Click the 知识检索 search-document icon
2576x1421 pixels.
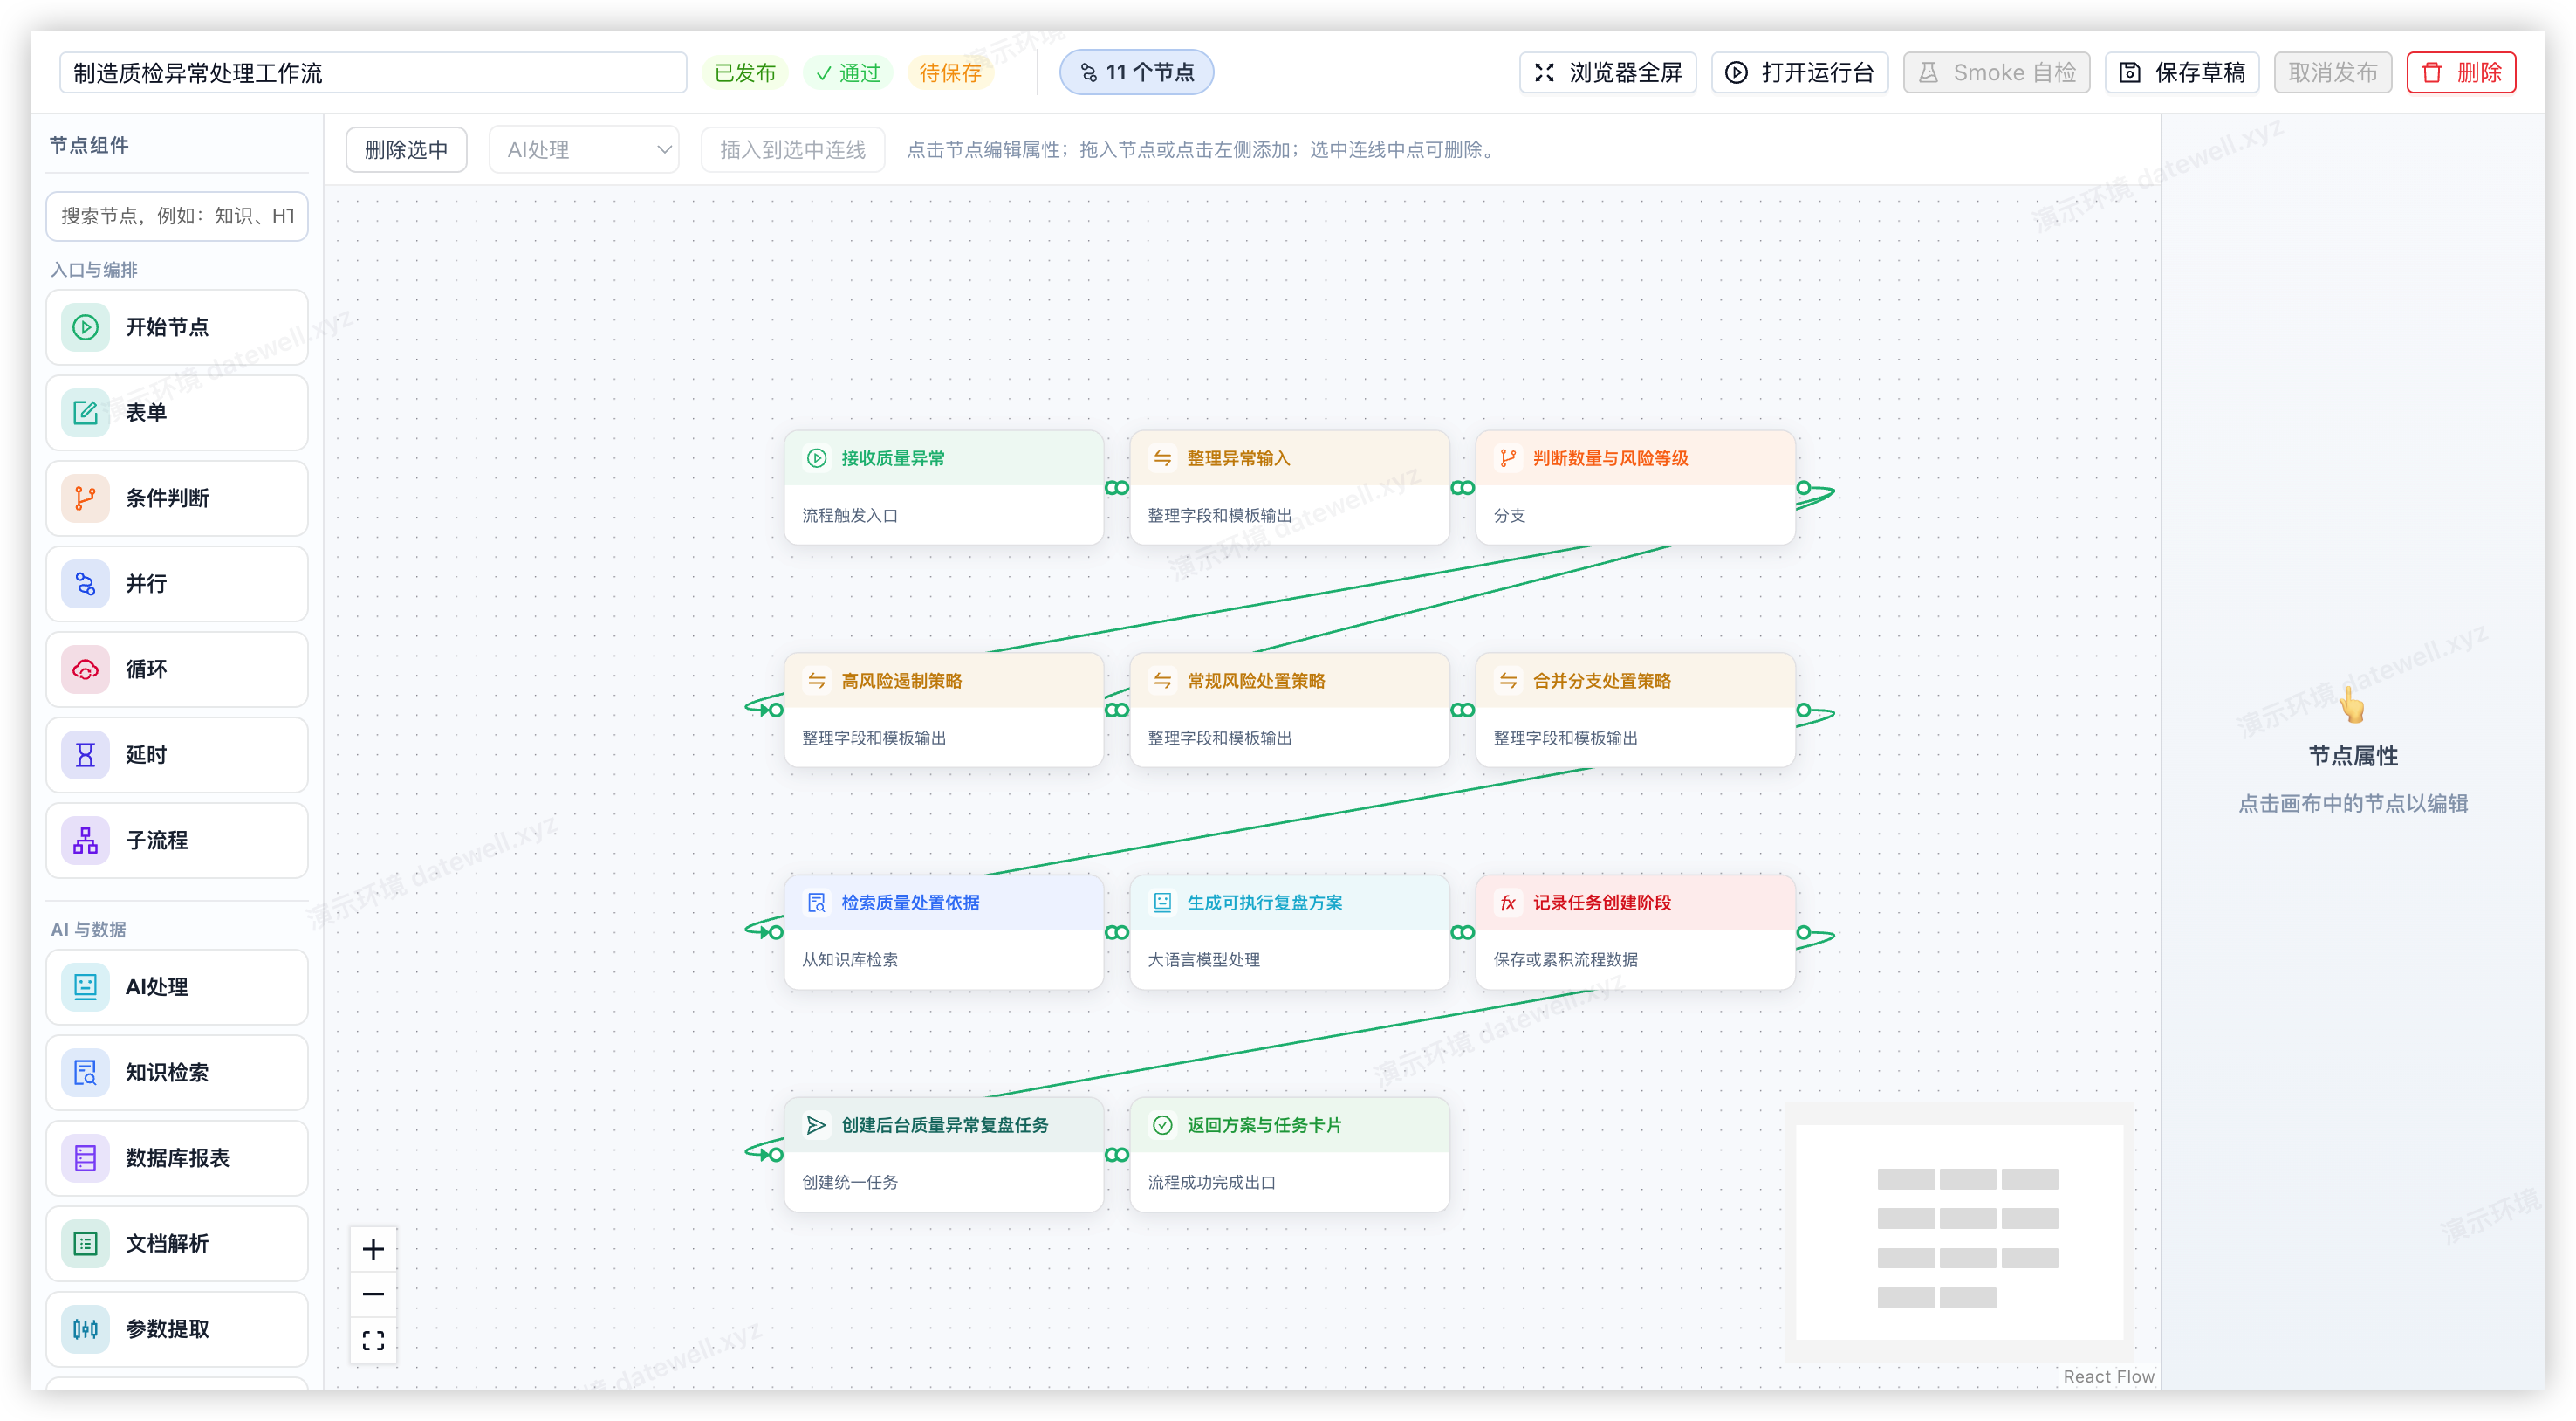(85, 1072)
